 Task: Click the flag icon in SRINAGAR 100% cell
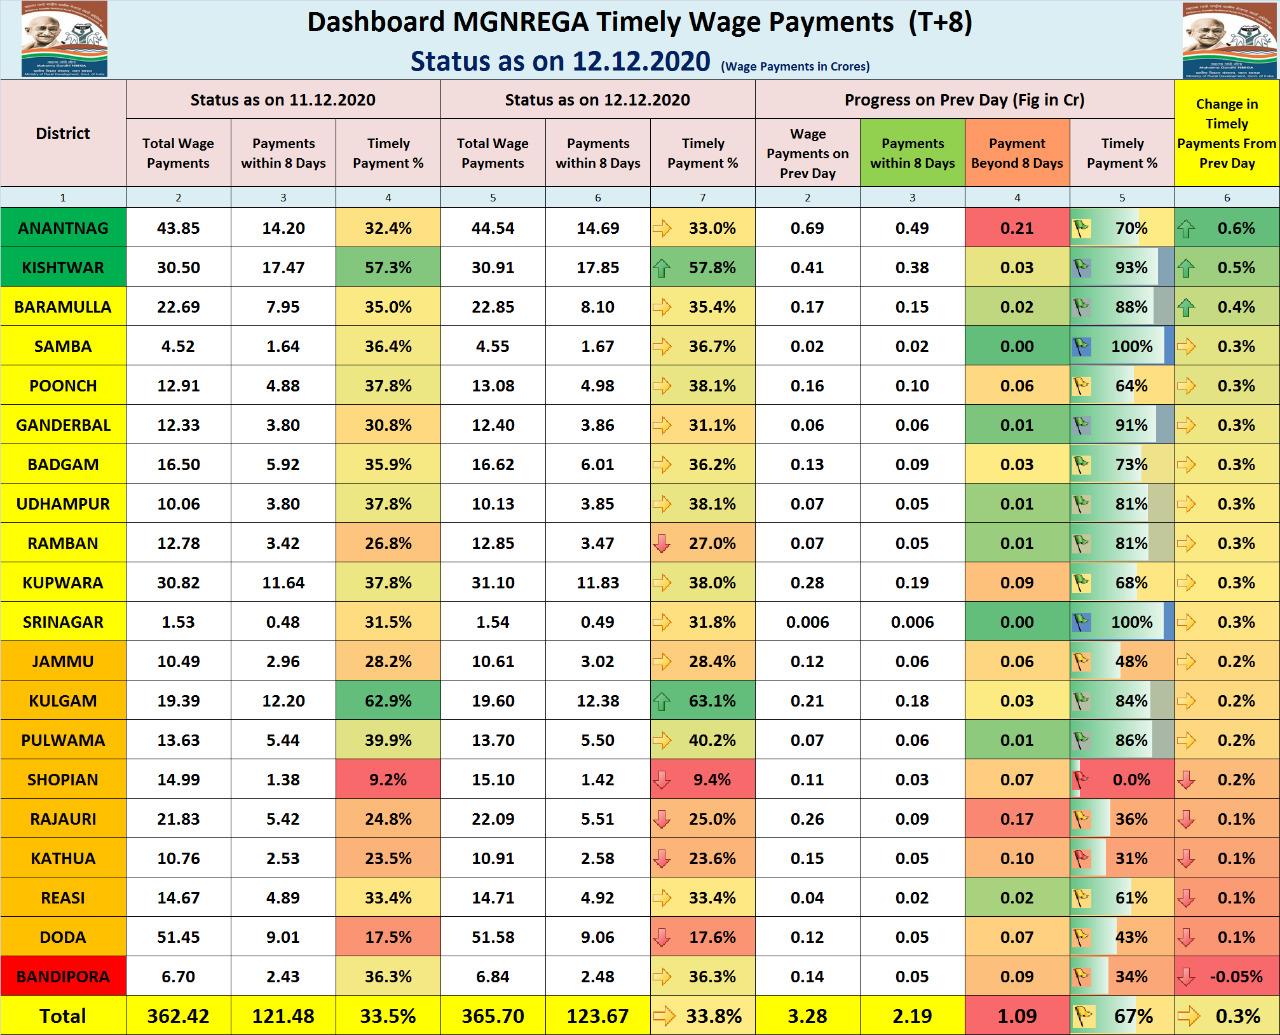click(1081, 622)
